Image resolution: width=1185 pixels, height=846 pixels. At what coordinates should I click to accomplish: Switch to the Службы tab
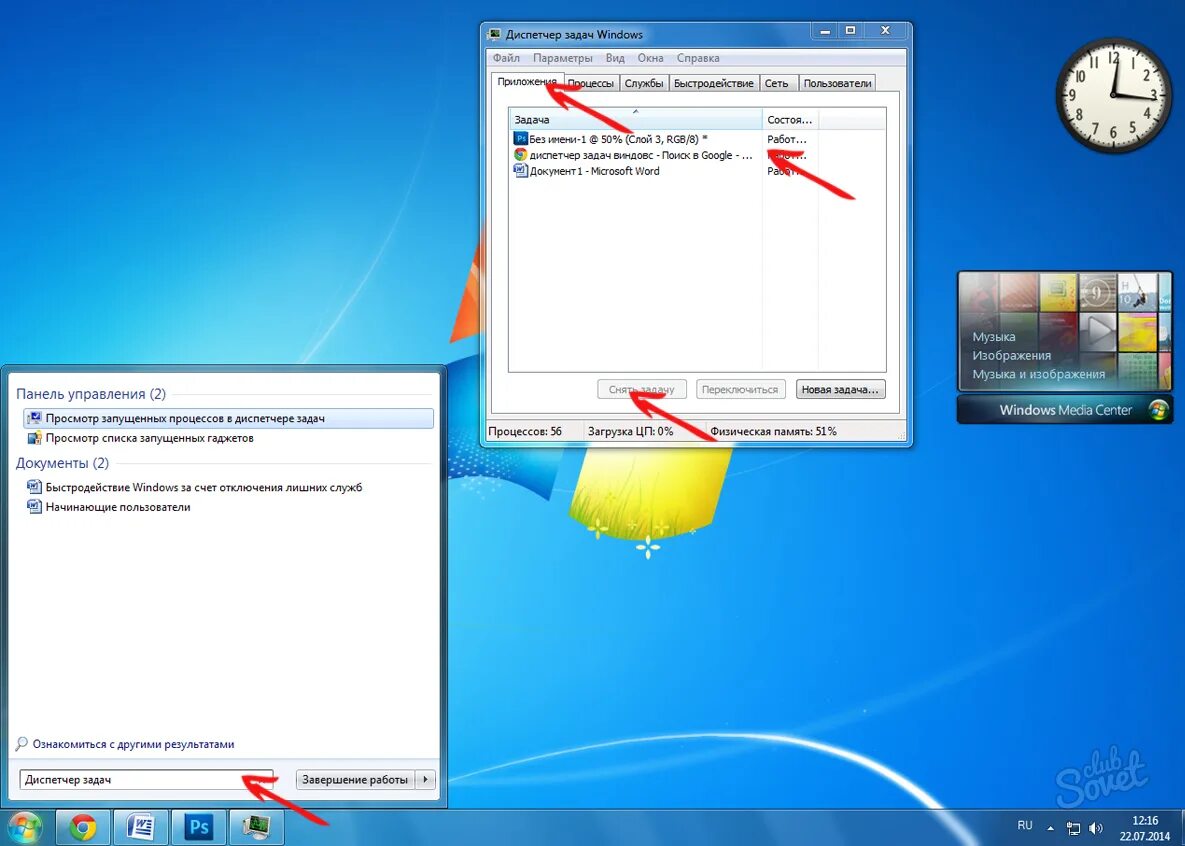(x=644, y=83)
